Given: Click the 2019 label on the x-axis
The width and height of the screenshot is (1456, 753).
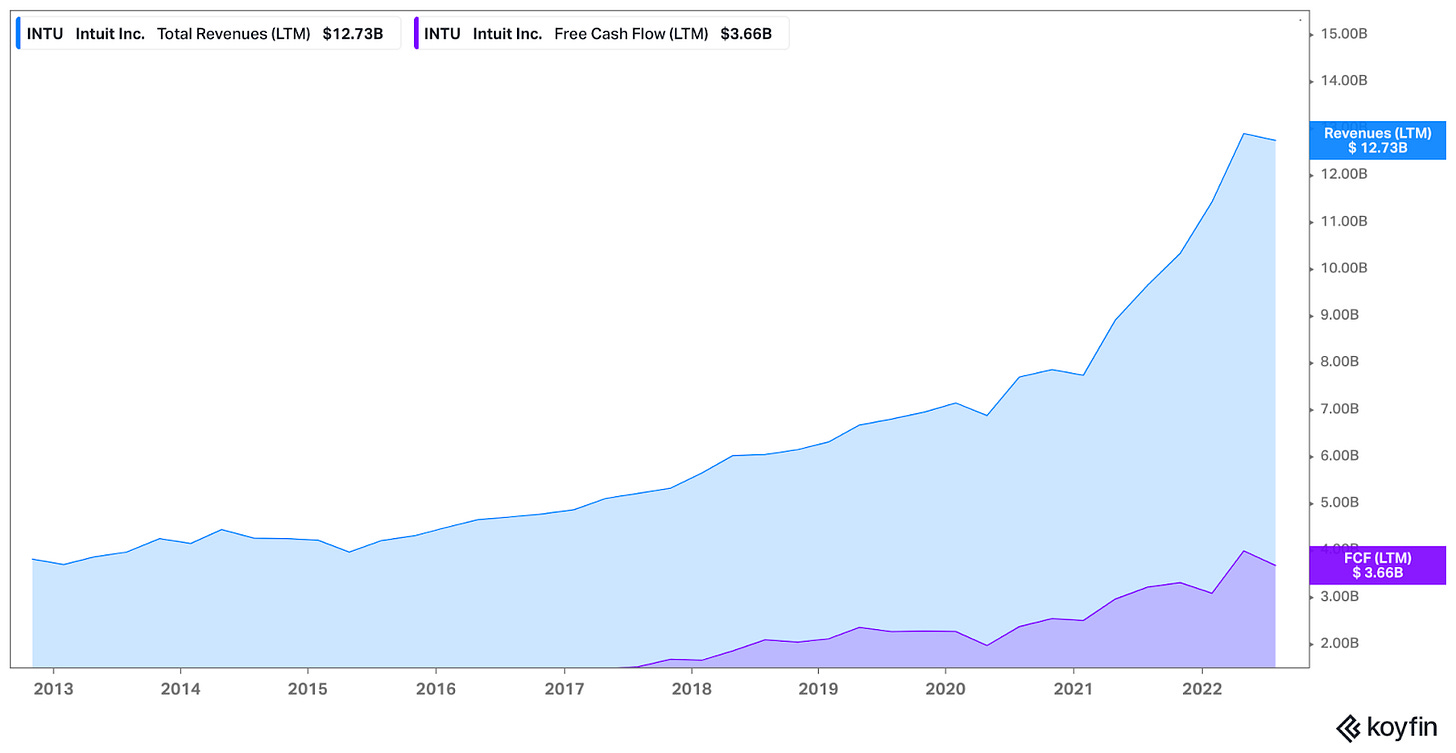Looking at the screenshot, I should pos(818,689).
